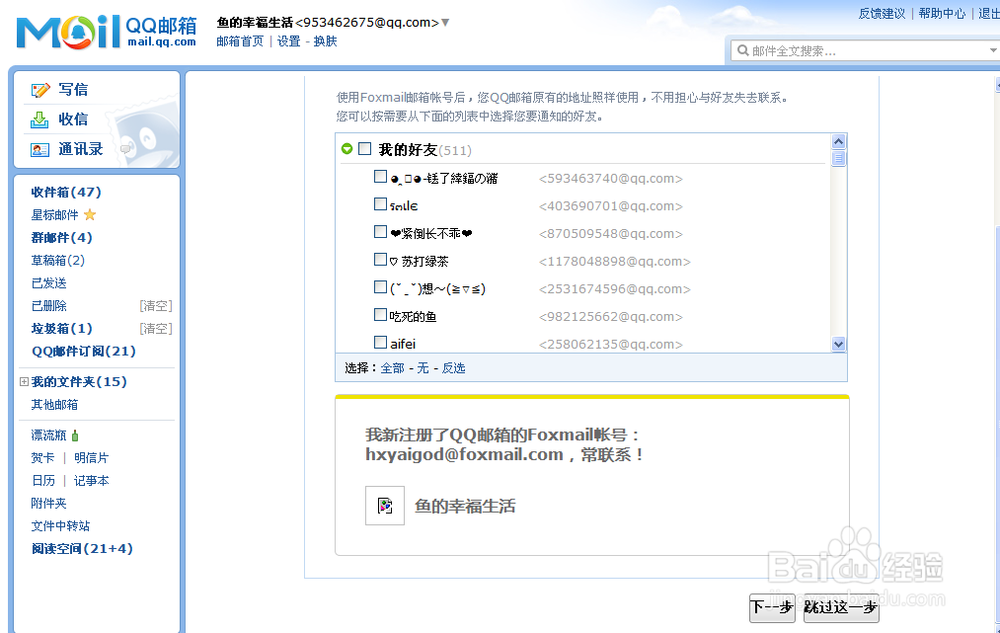Click 反选 to invert selection

click(453, 368)
